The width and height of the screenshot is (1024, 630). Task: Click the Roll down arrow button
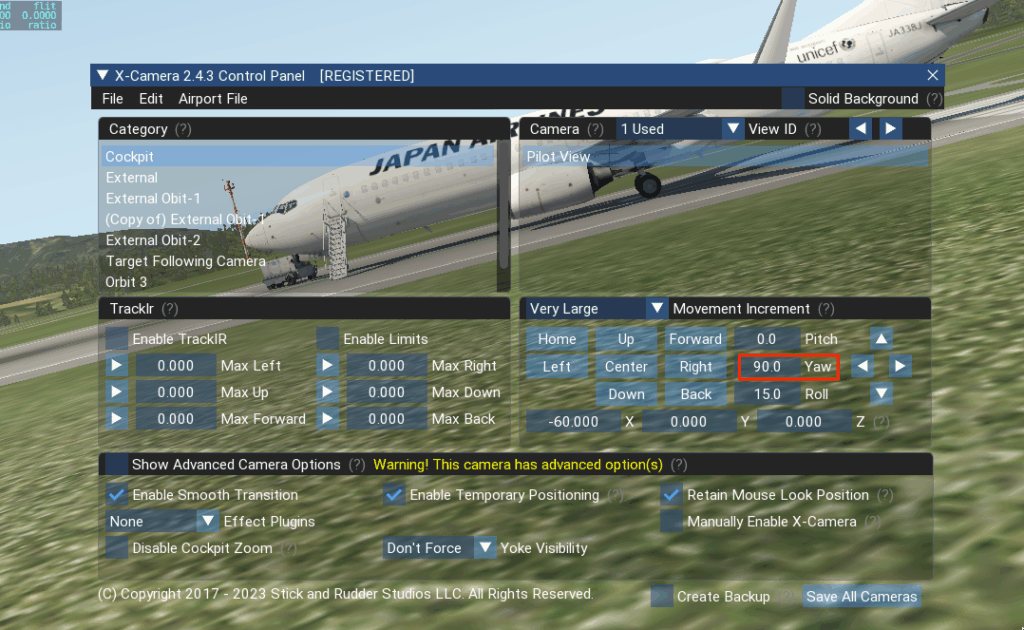coord(880,394)
